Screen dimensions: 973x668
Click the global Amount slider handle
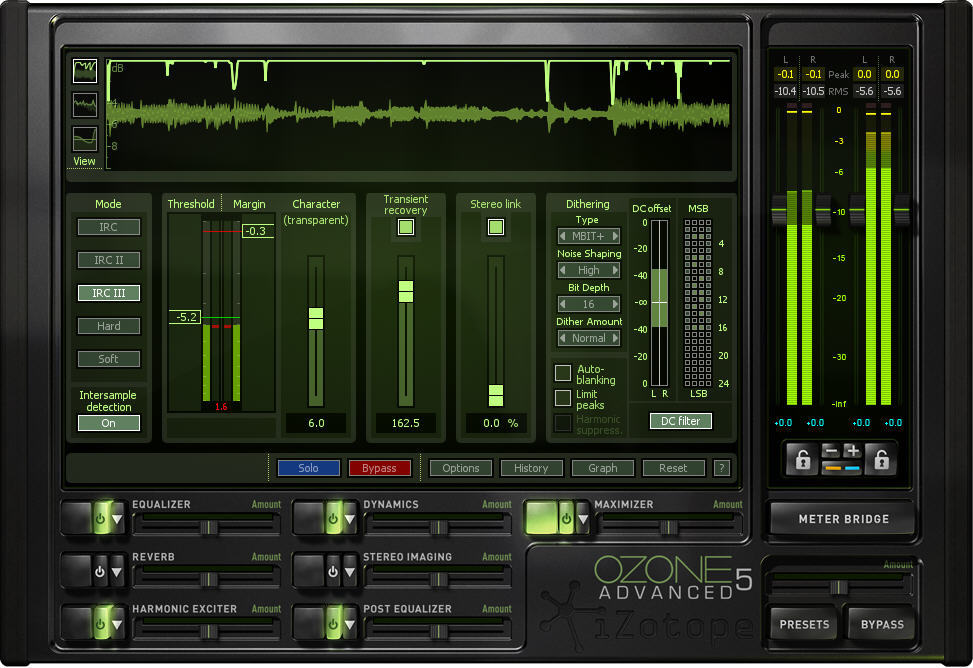838,588
